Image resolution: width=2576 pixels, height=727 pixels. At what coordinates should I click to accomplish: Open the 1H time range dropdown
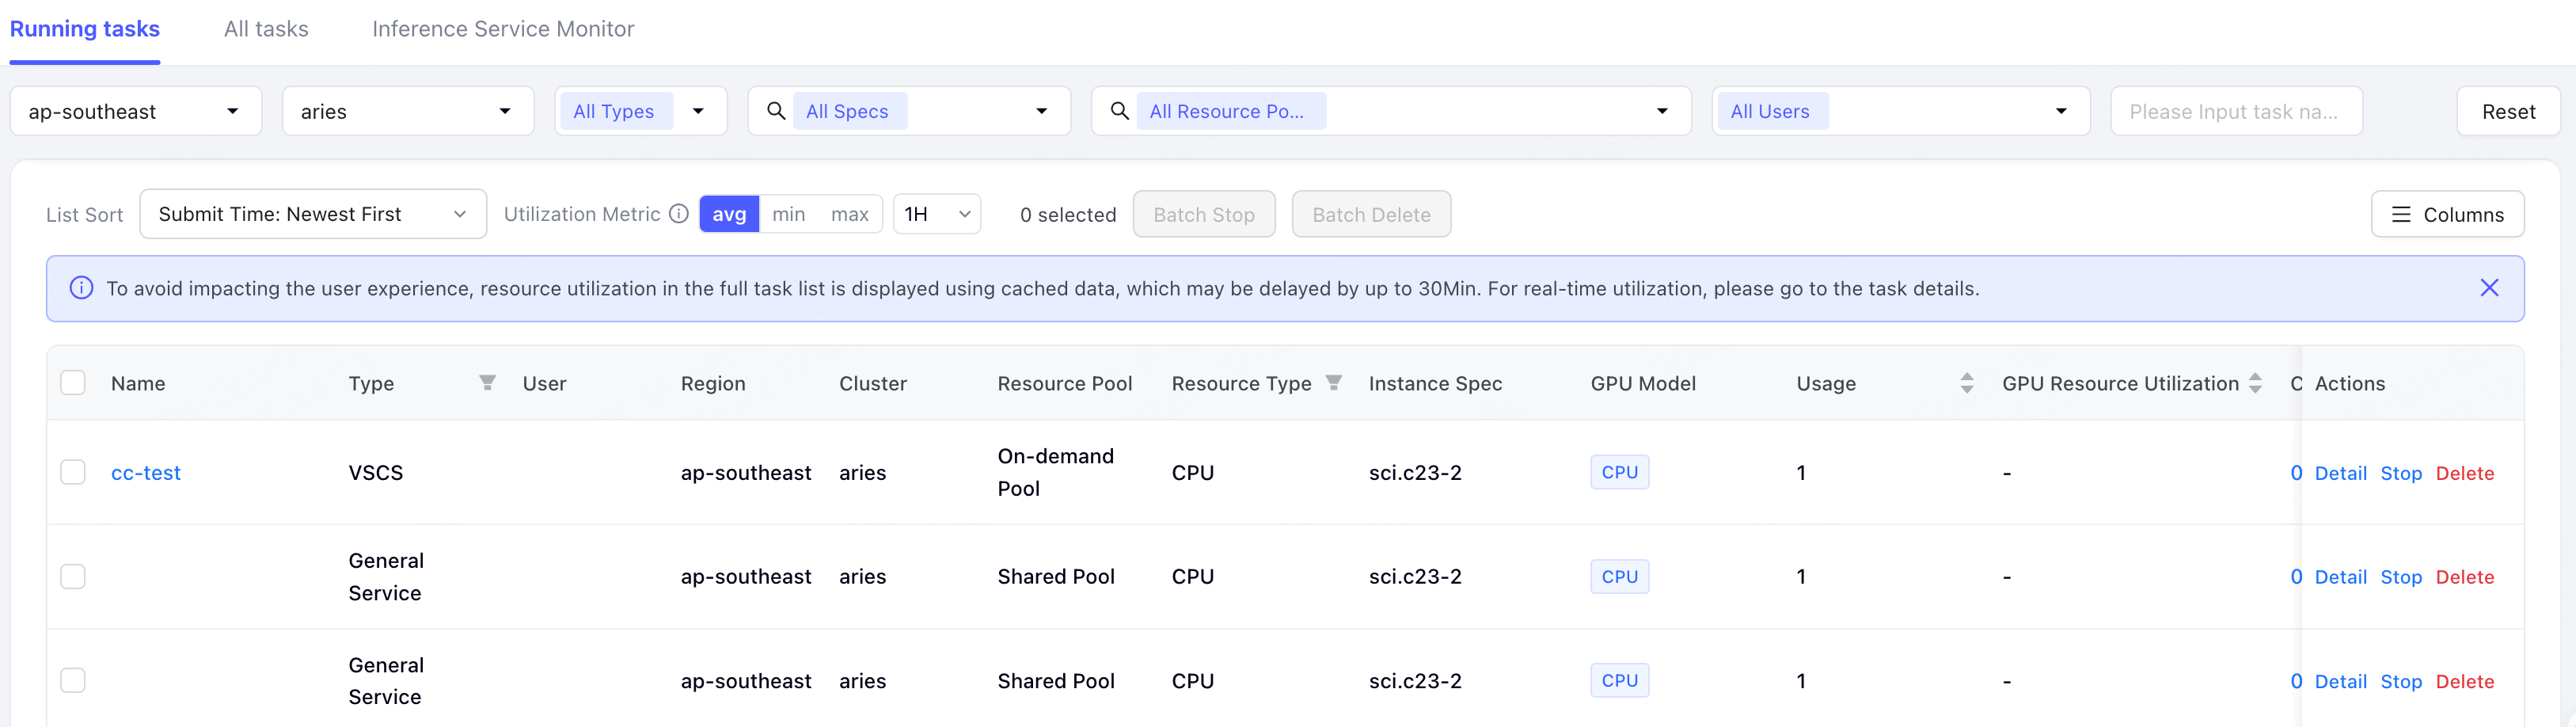tap(937, 214)
